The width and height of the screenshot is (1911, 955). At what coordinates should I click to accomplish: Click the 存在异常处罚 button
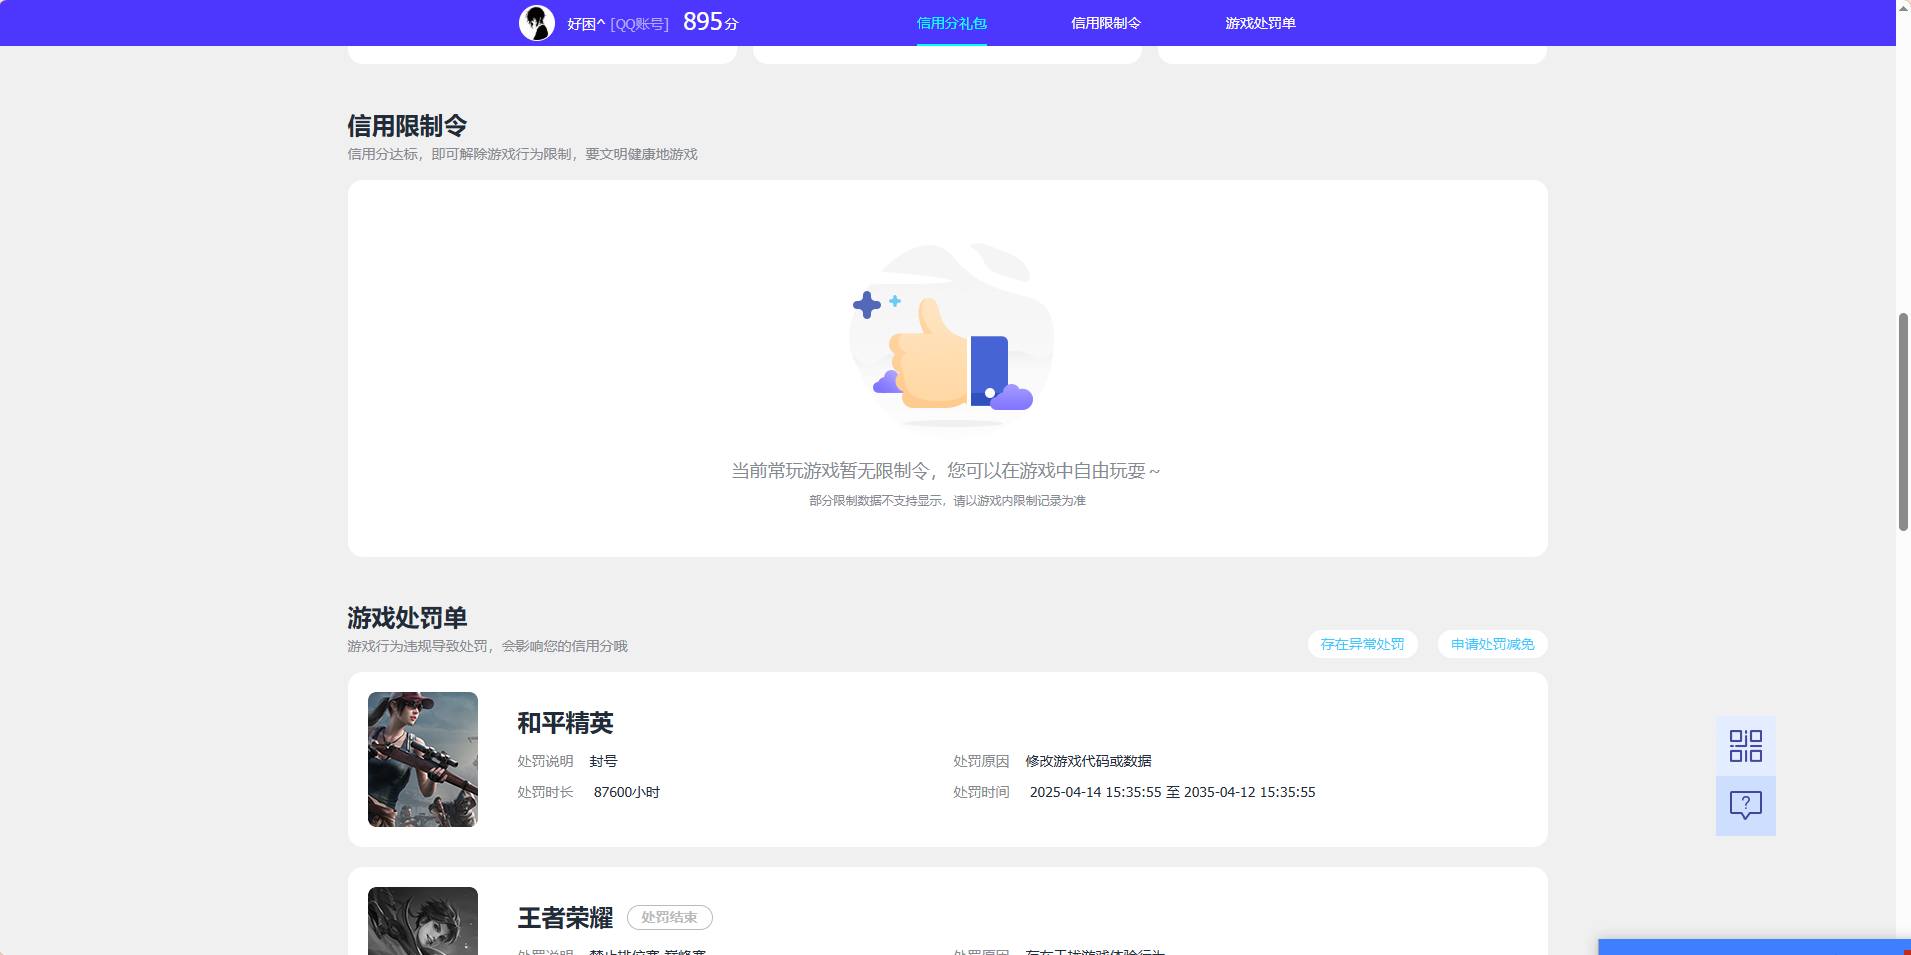pos(1362,644)
